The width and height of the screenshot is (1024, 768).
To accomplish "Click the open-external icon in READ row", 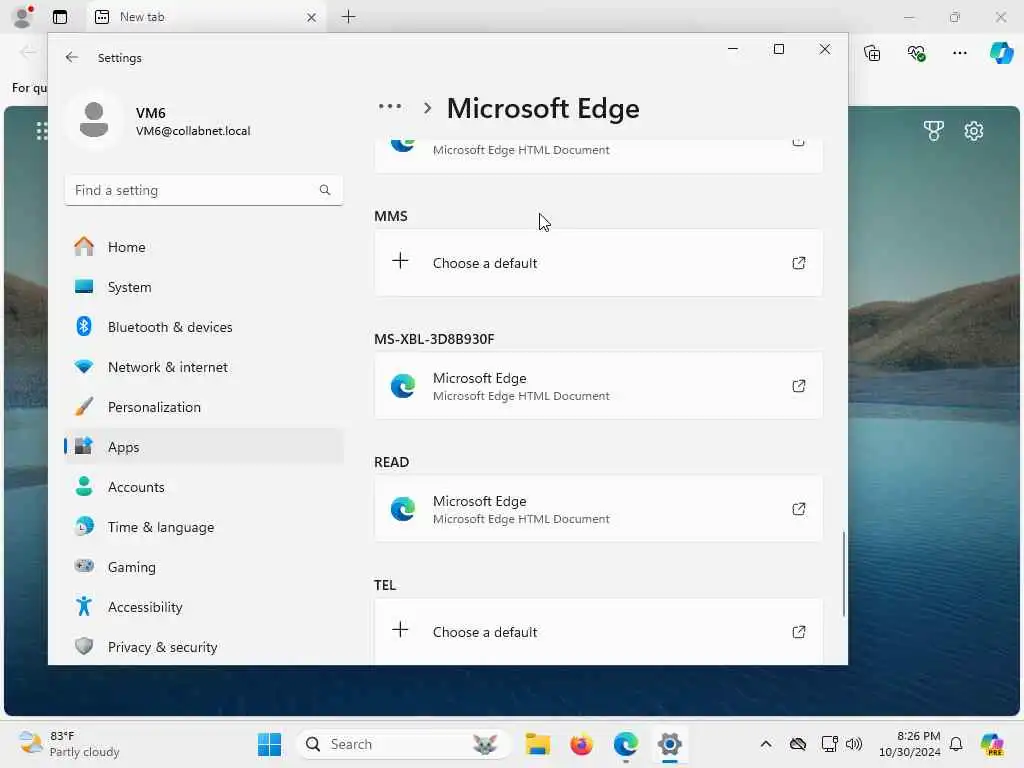I will [x=799, y=509].
